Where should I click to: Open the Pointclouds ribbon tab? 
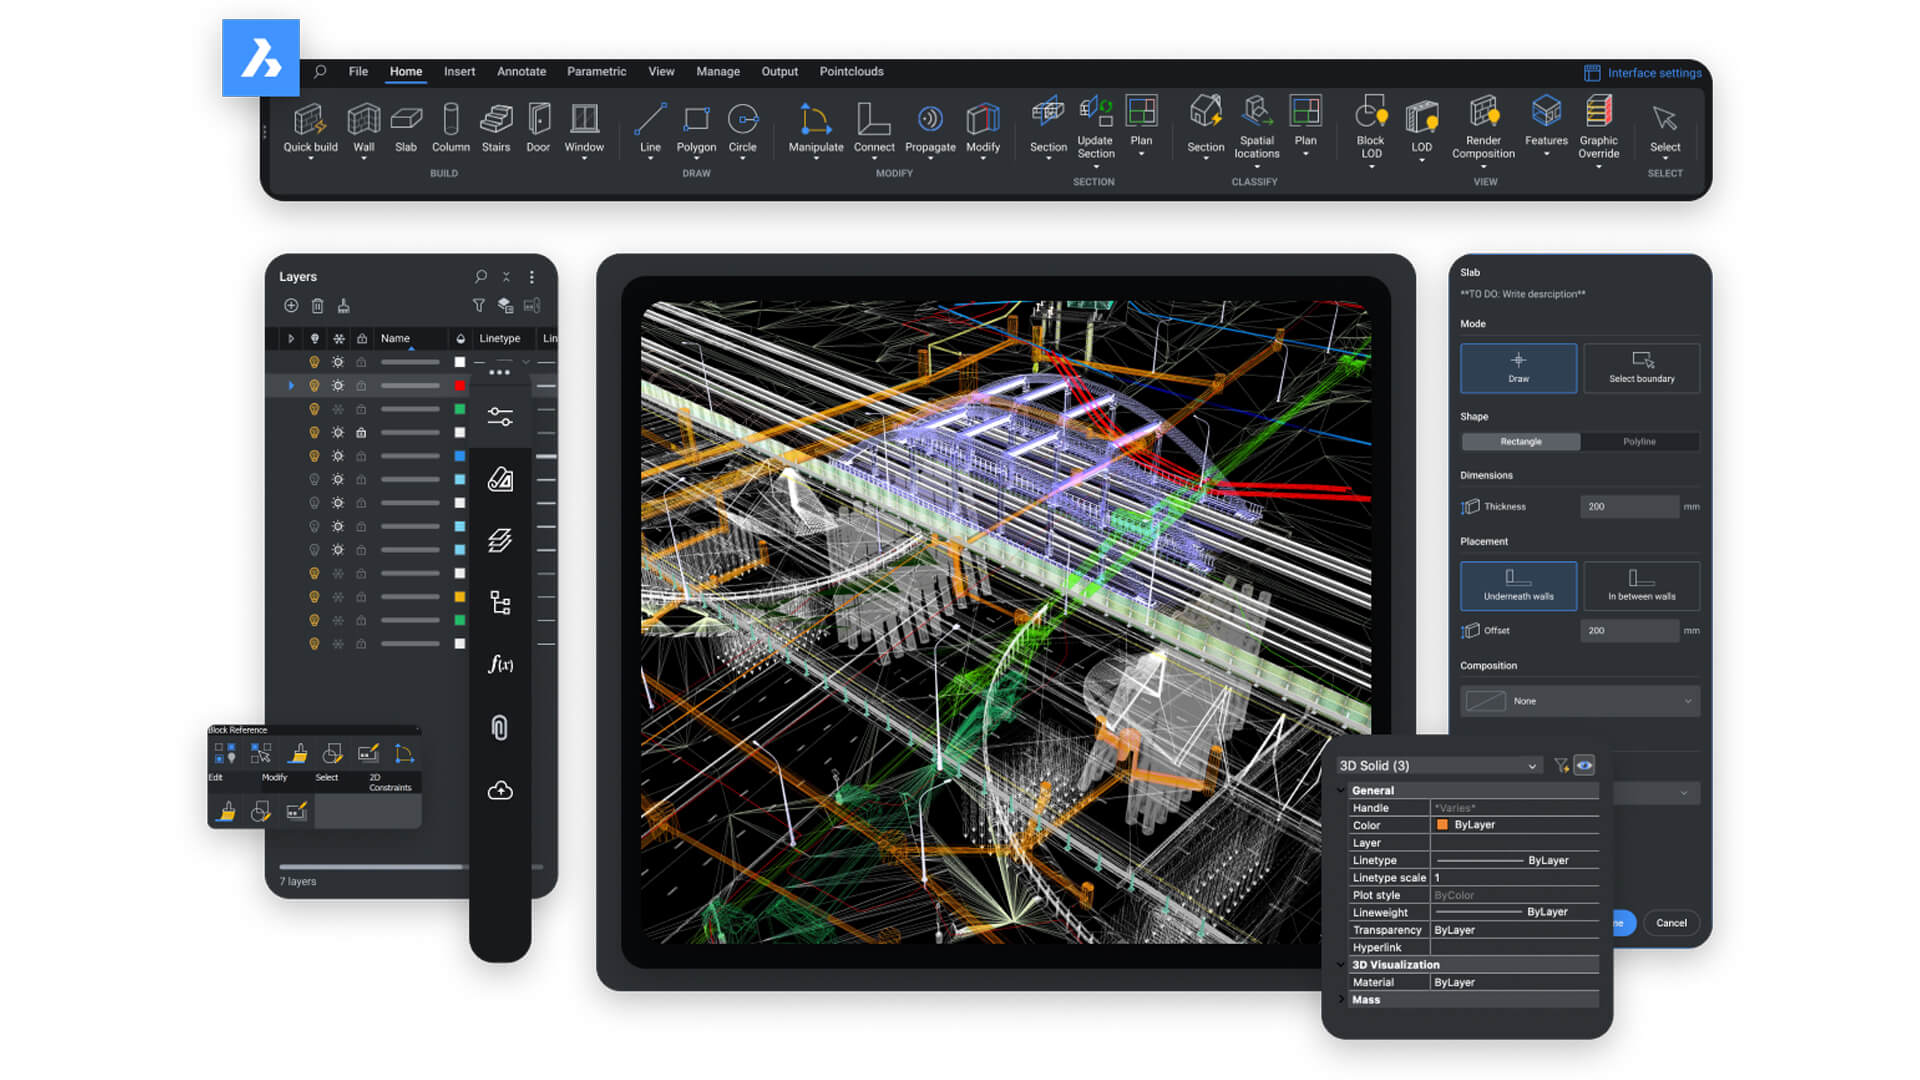[851, 72]
